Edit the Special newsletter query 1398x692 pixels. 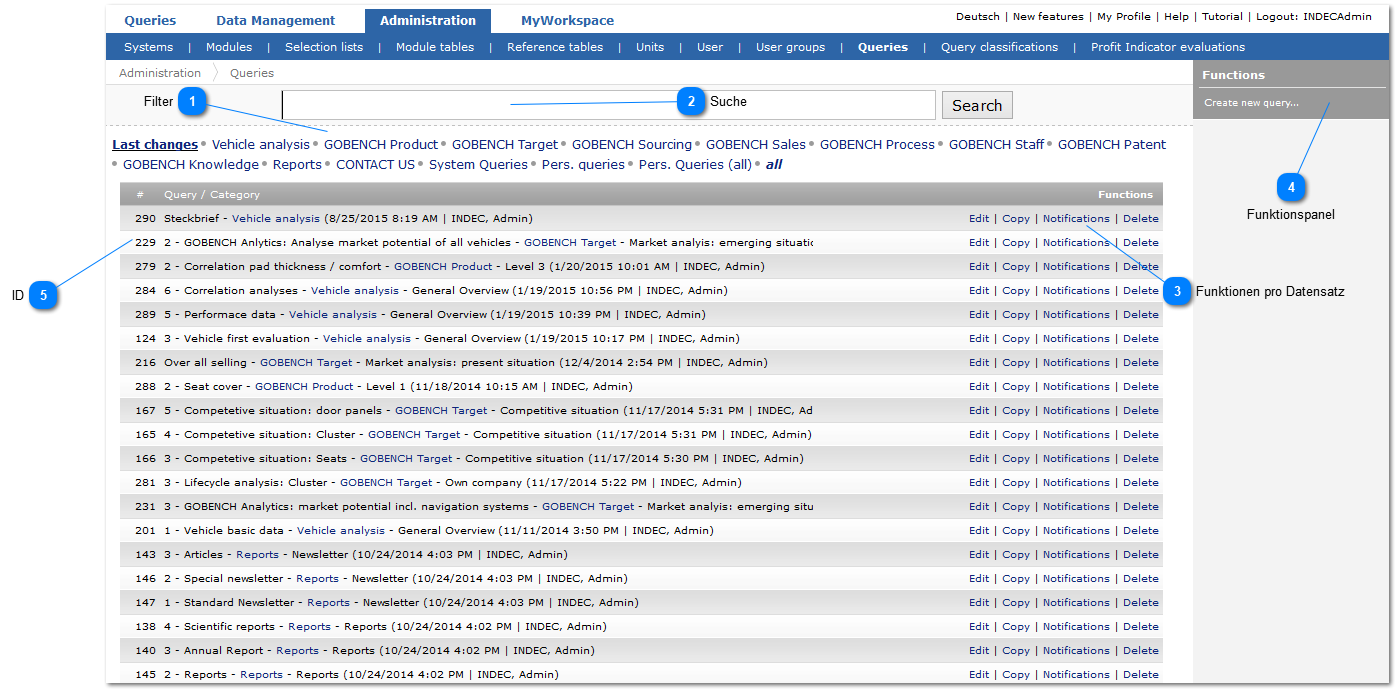coord(979,579)
